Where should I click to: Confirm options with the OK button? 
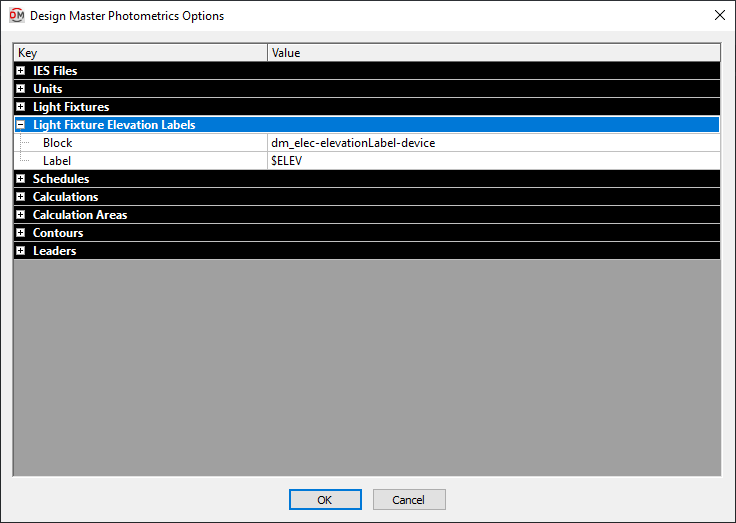[325, 500]
